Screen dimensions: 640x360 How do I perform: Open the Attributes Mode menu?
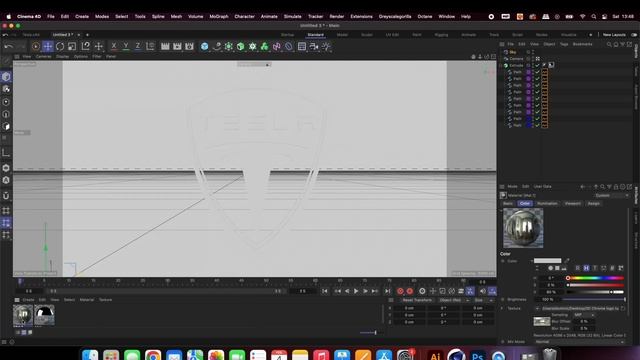pyautogui.click(x=512, y=187)
